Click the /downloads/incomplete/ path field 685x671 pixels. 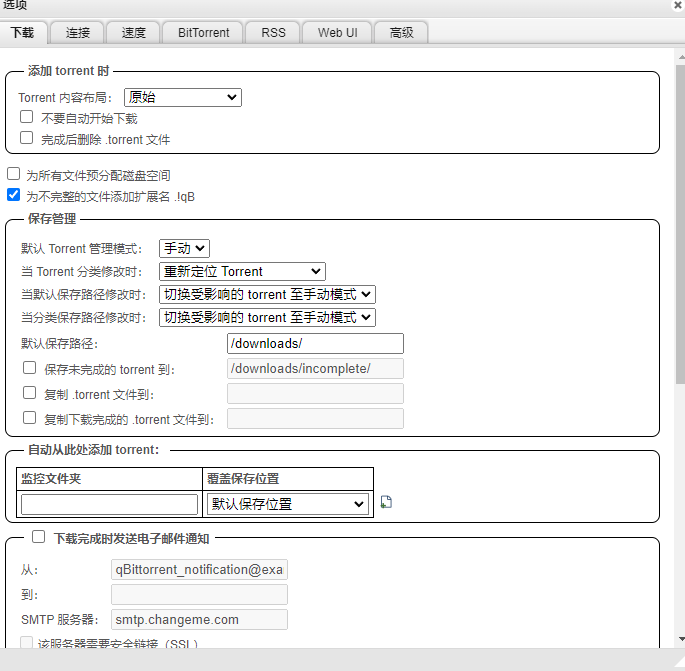point(315,368)
